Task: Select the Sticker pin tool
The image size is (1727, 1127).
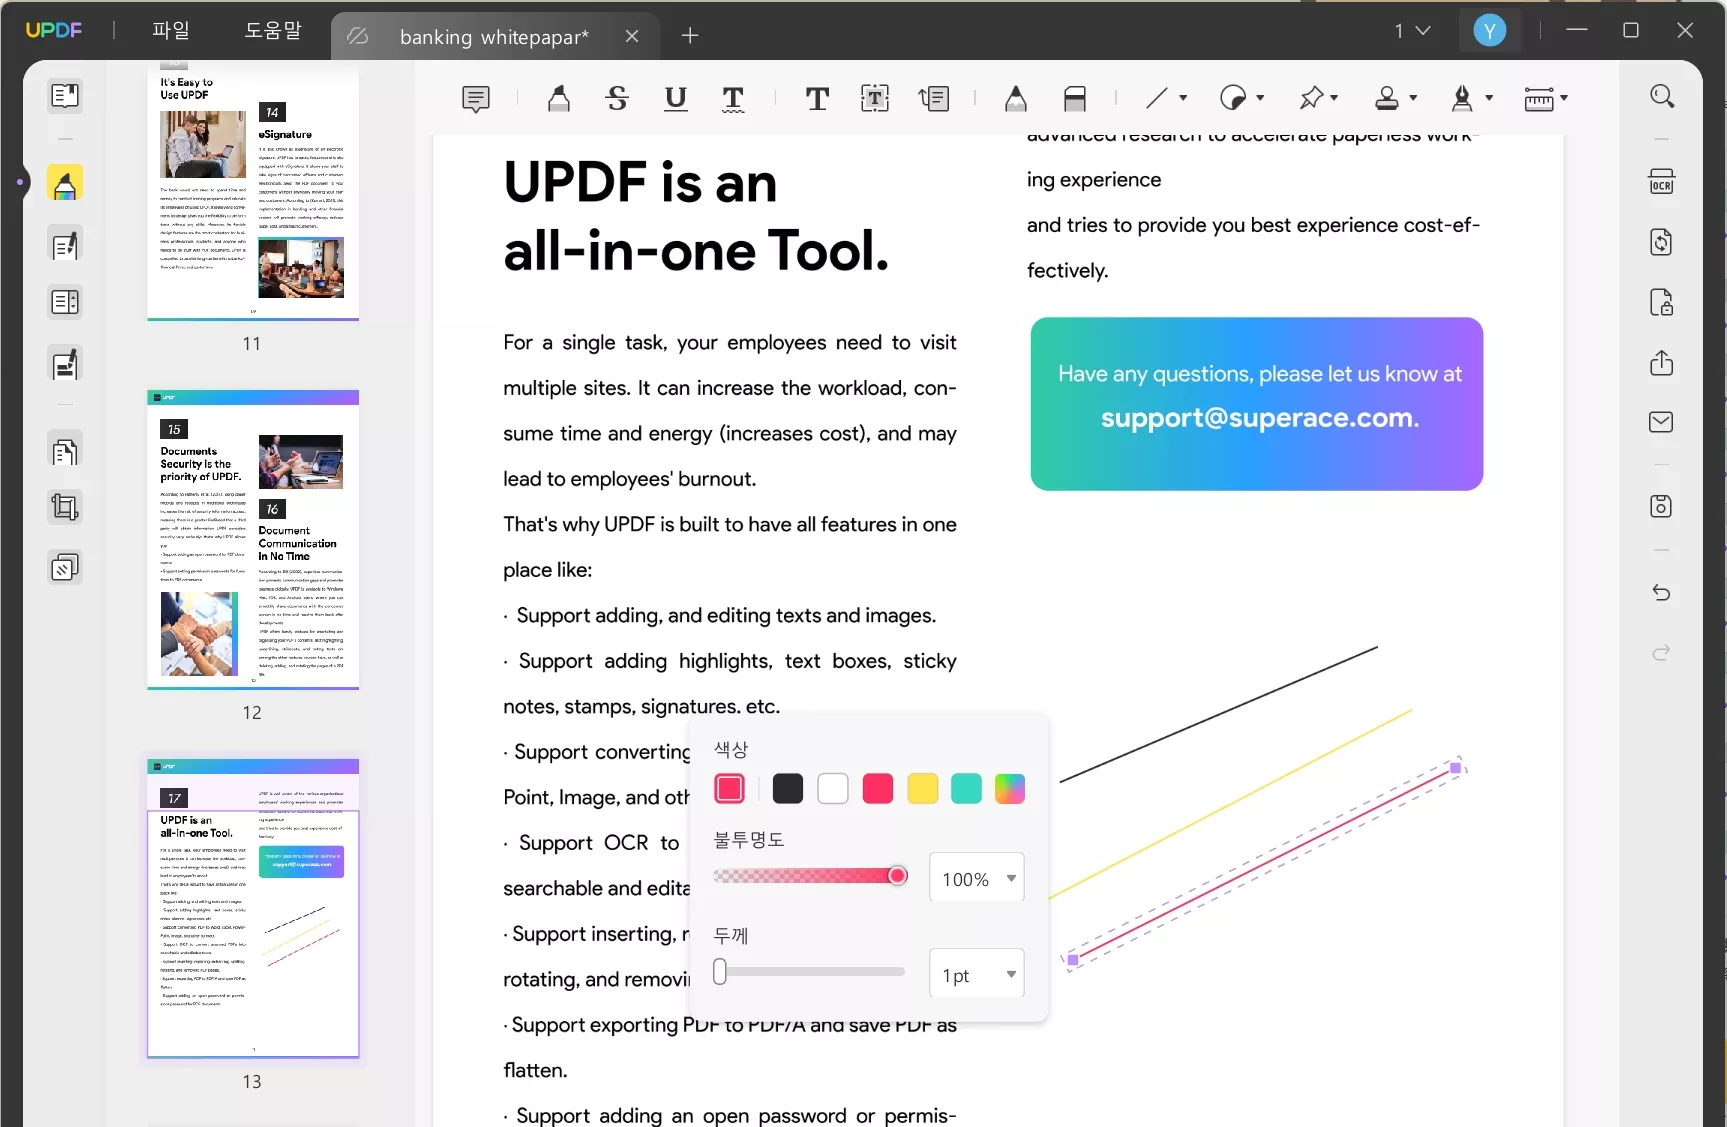Action: tap(1310, 98)
